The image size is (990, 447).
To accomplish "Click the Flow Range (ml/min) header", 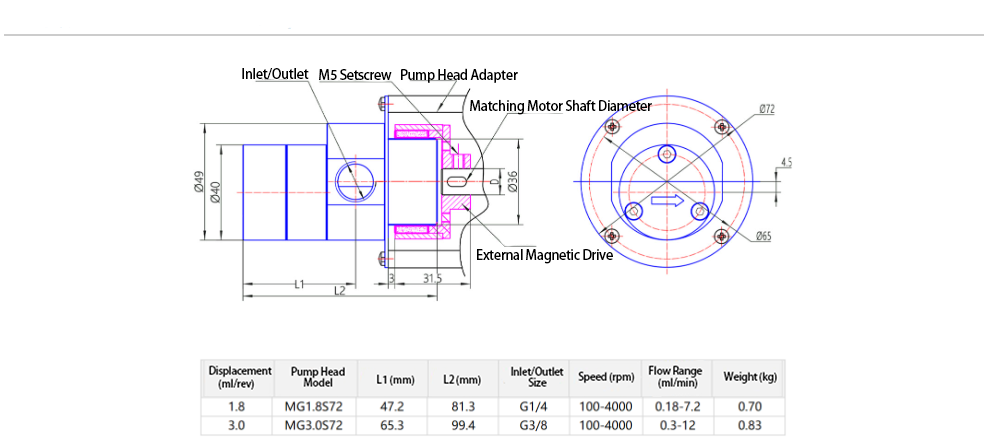I will (676, 377).
